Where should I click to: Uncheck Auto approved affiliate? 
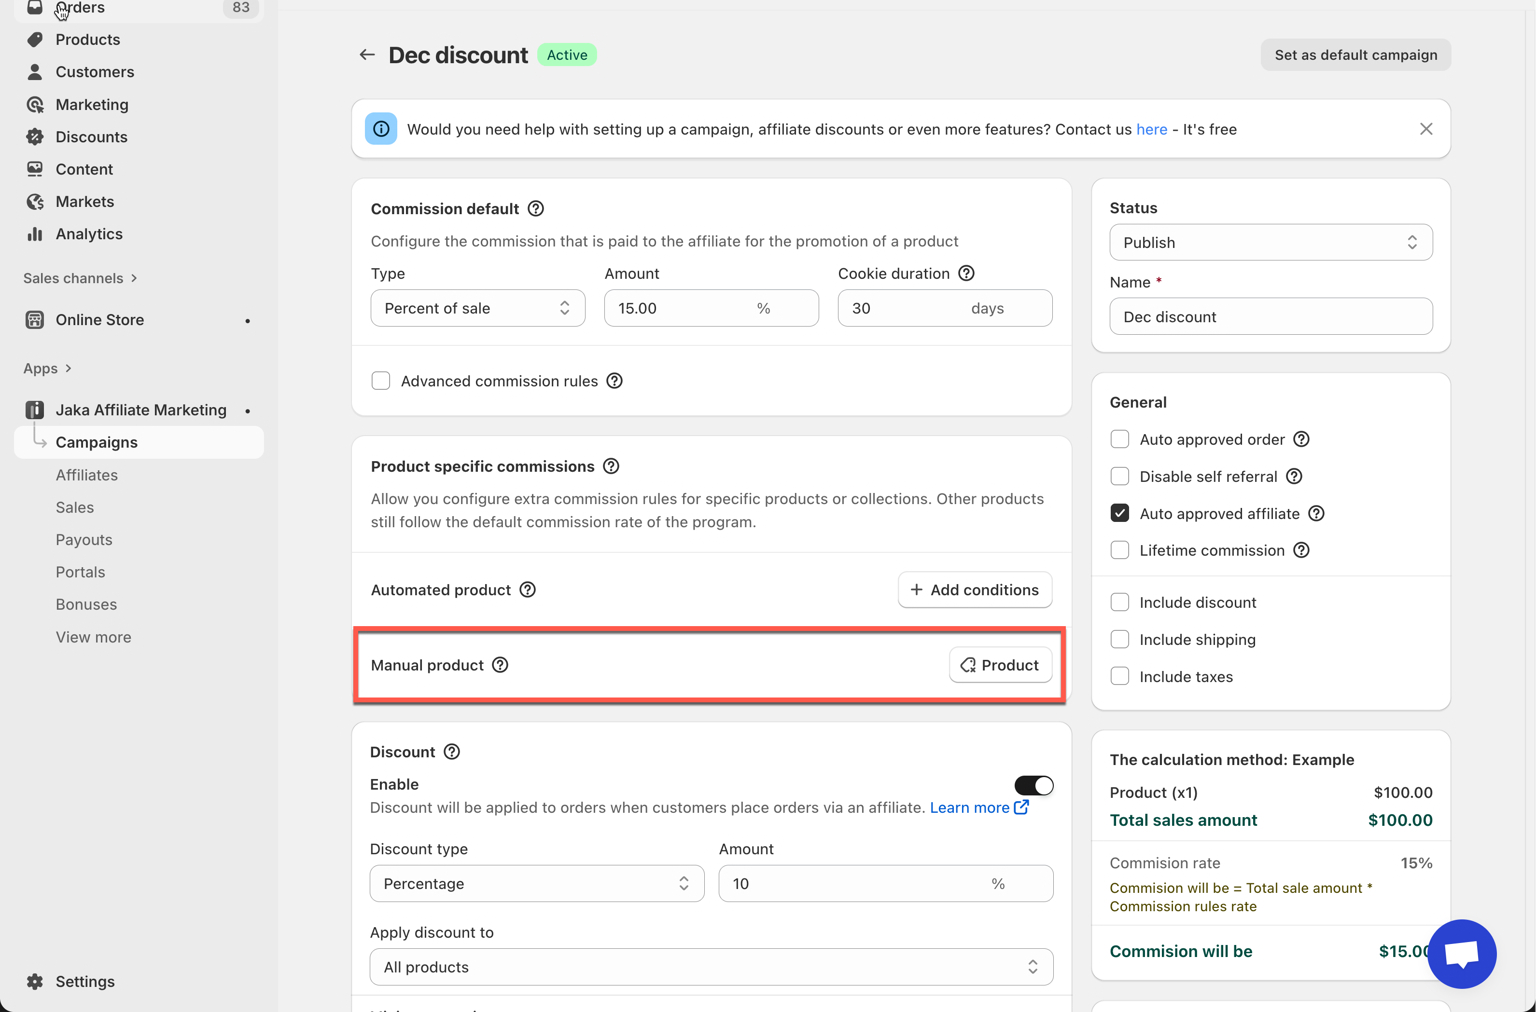click(1120, 513)
